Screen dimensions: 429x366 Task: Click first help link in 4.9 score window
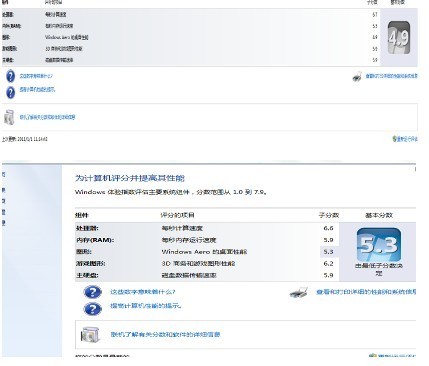36,76
